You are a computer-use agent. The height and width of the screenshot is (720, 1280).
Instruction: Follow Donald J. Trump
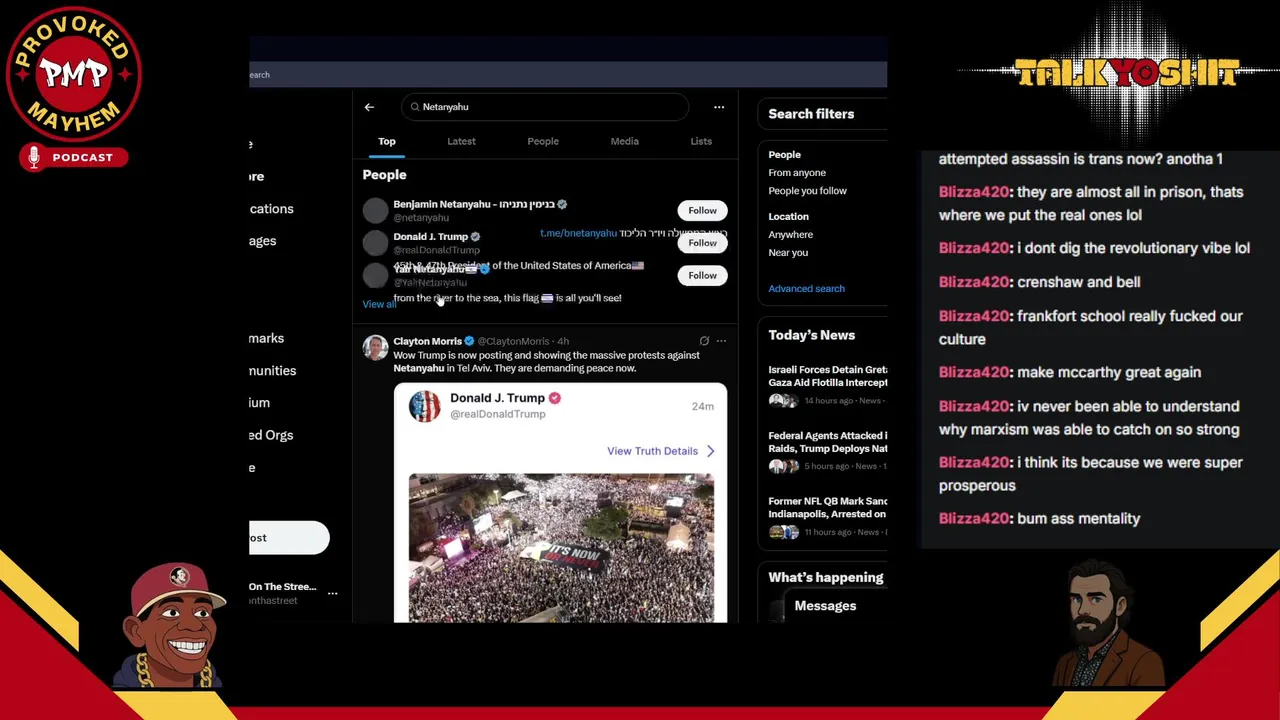pyautogui.click(x=702, y=243)
